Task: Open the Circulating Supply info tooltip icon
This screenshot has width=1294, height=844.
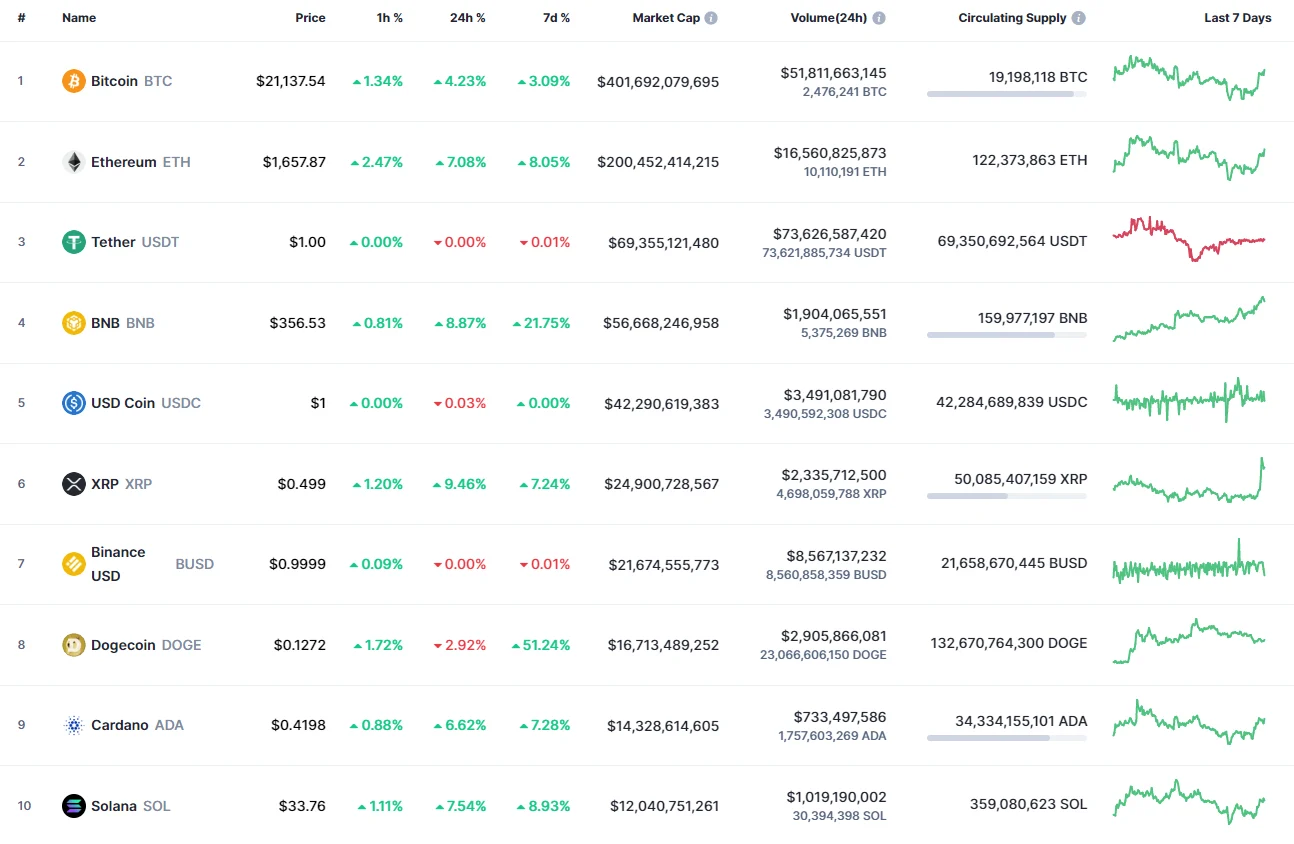Action: tap(1078, 17)
